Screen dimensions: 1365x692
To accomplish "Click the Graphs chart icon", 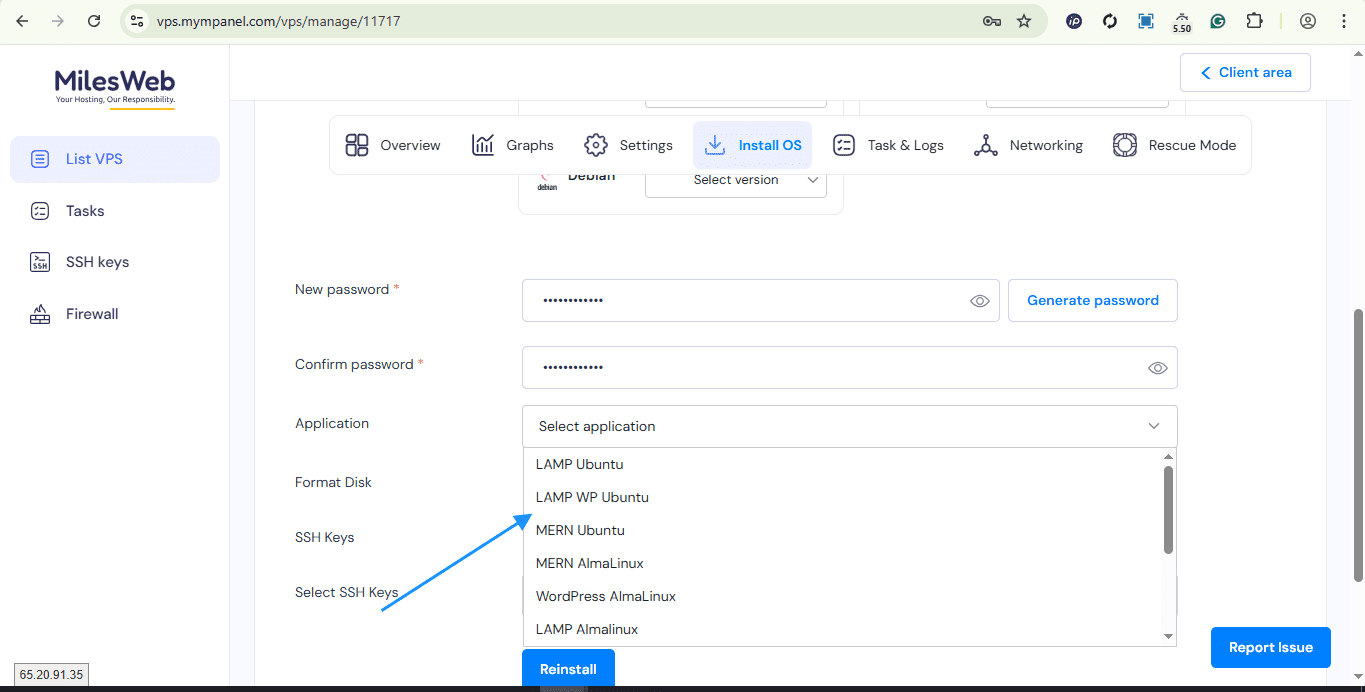I will [x=483, y=145].
